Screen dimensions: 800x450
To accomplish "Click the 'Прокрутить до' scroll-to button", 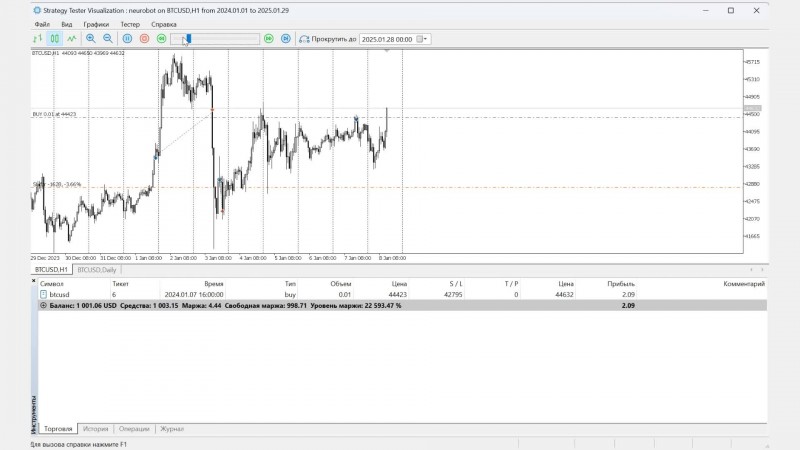I will [x=328, y=39].
